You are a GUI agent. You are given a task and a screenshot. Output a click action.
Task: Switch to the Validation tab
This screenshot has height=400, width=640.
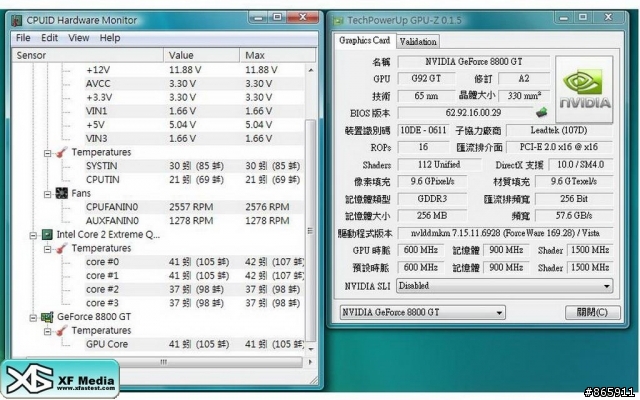418,41
